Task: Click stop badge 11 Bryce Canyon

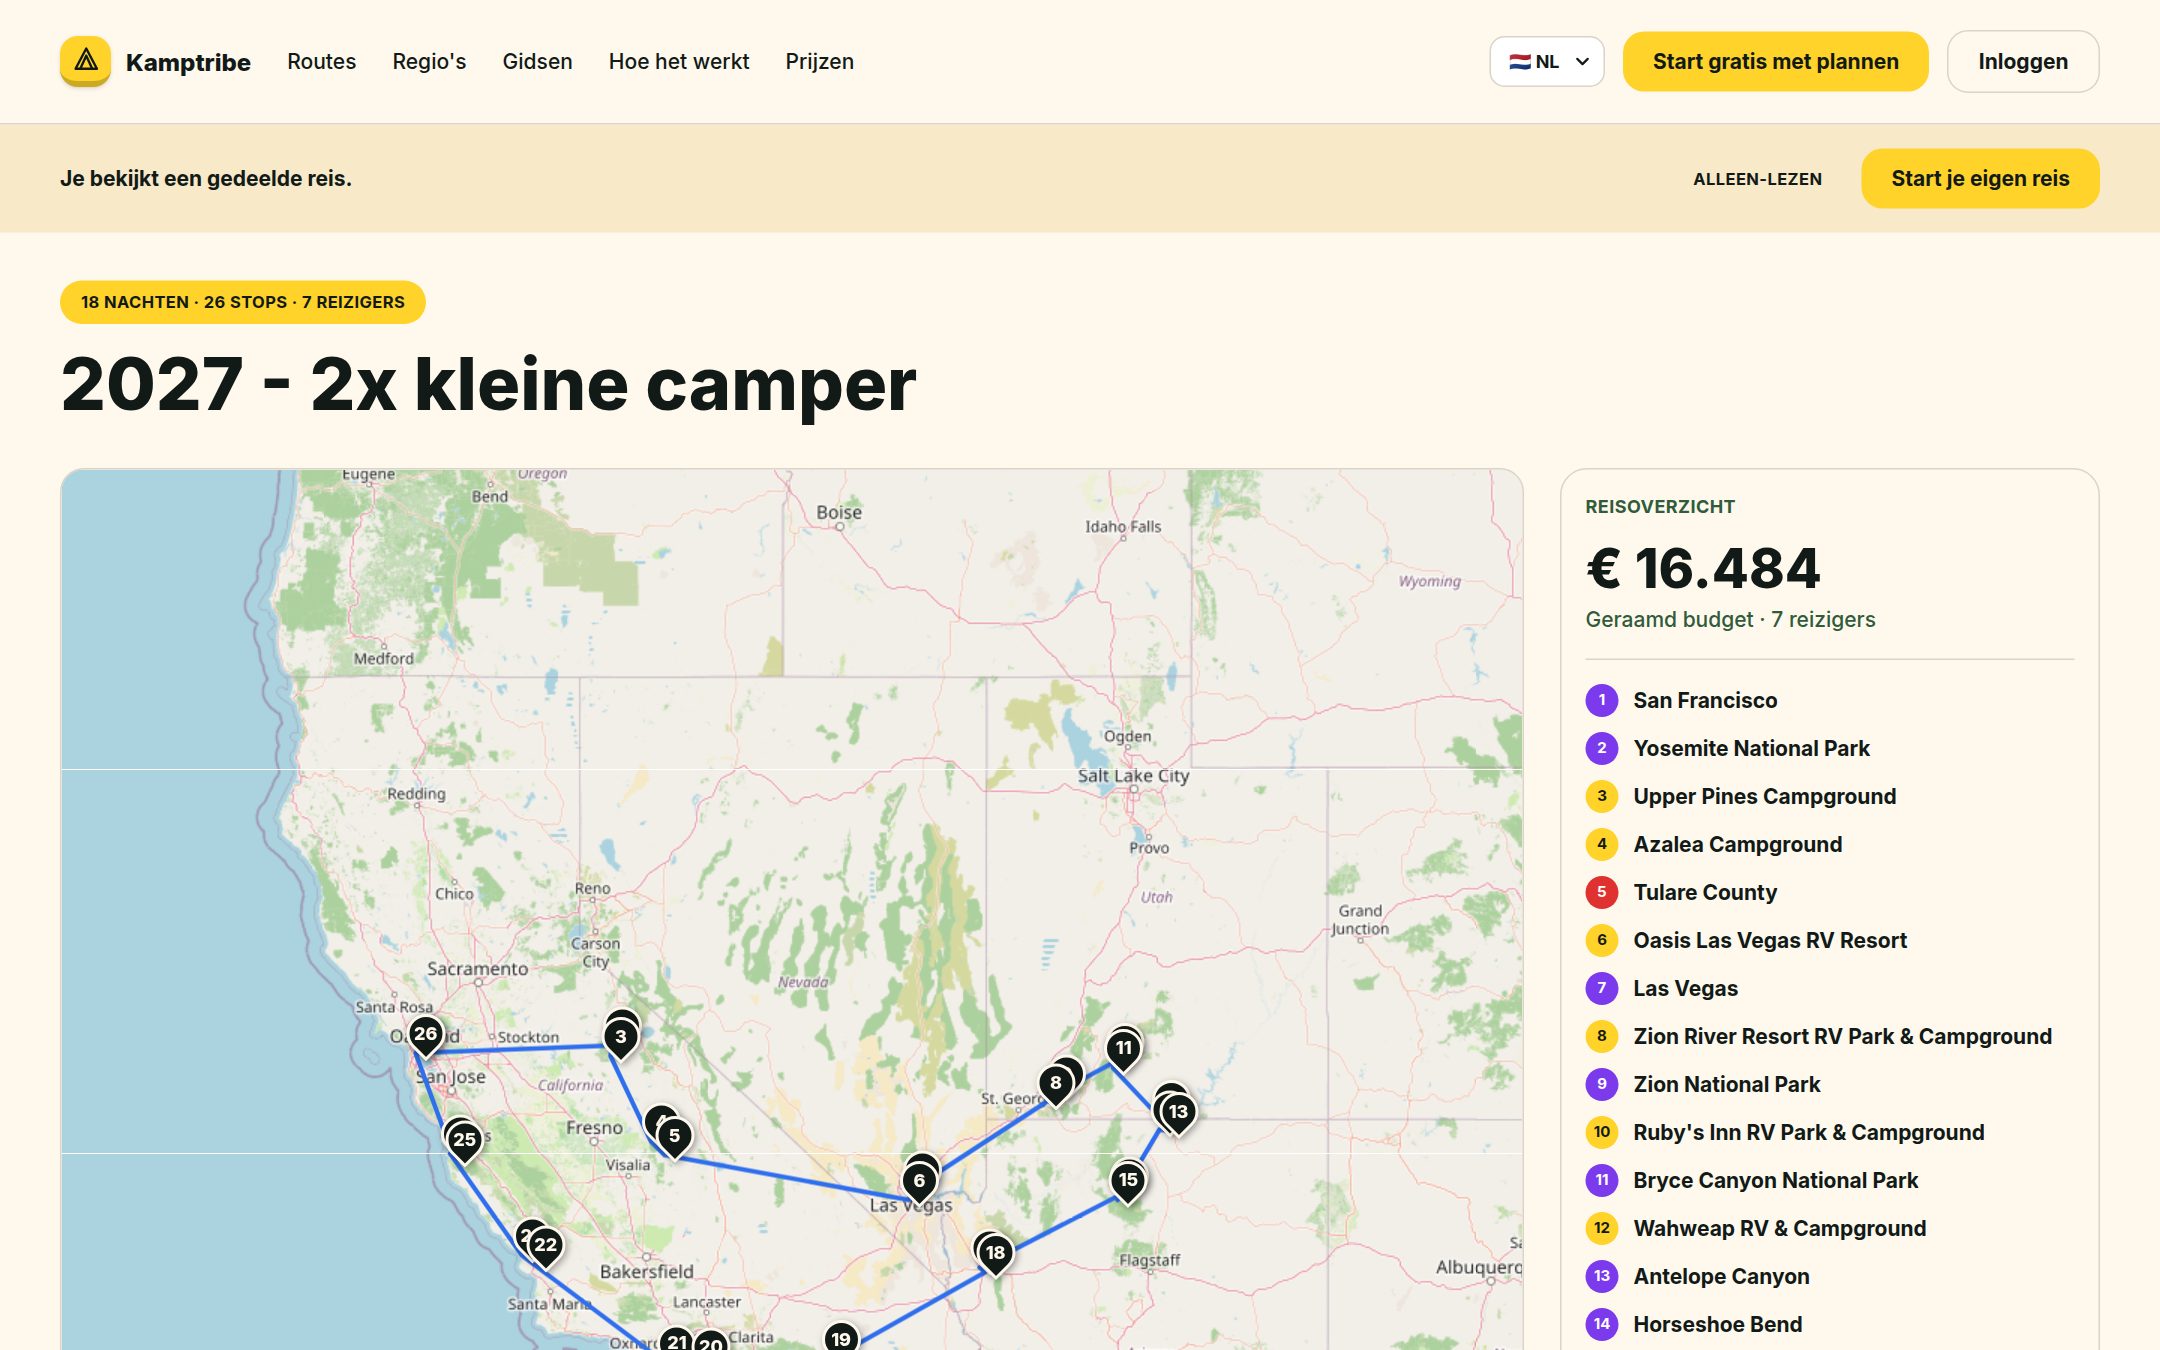Action: click(x=1601, y=1180)
